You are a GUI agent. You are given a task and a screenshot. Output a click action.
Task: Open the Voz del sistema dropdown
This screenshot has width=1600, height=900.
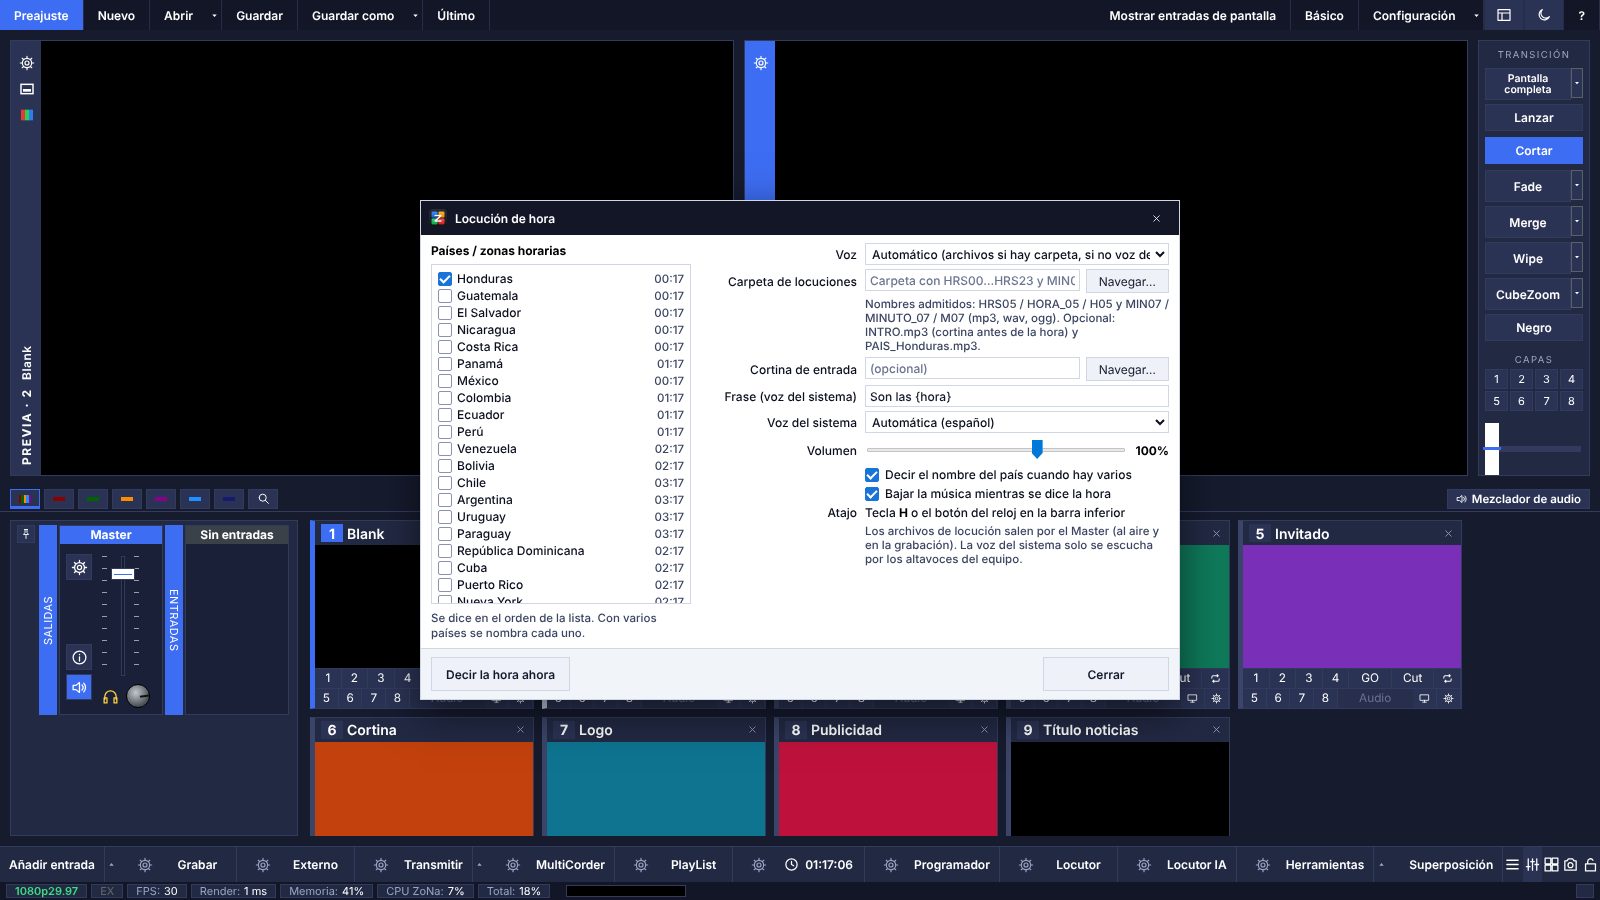tap(1016, 423)
